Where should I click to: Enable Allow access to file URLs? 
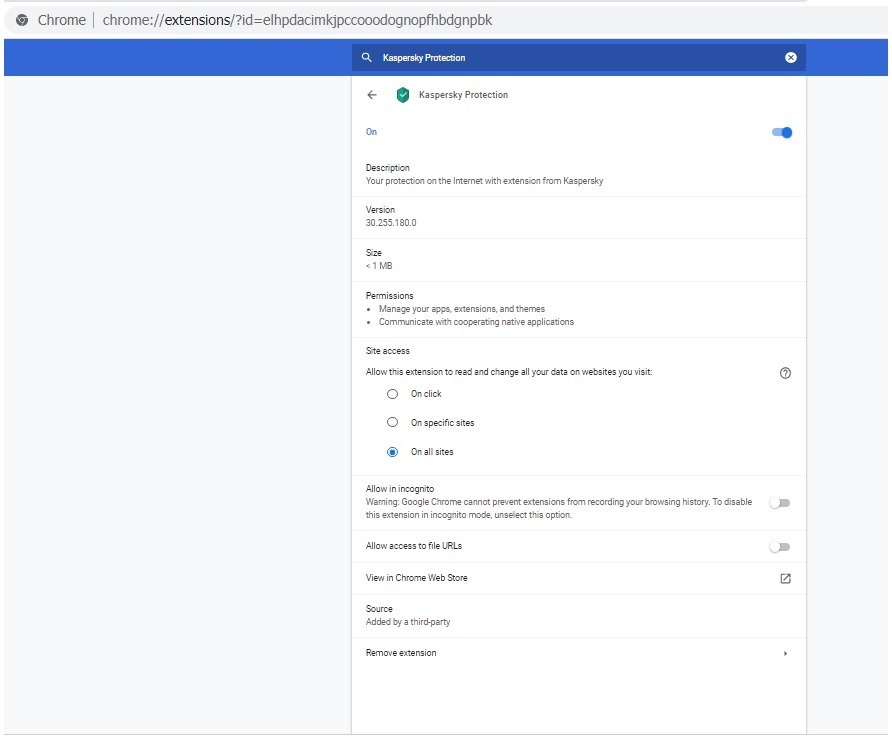780,547
